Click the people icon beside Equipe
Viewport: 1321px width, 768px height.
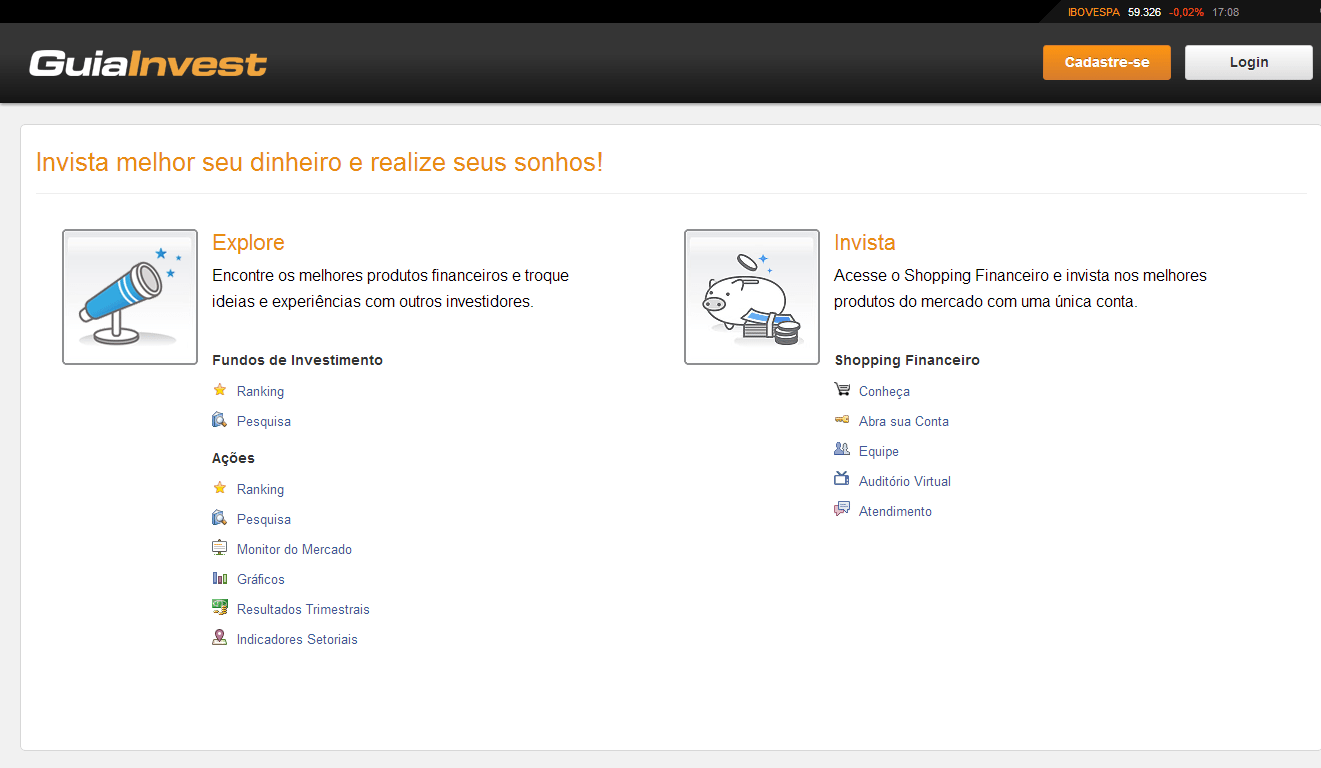(842, 450)
